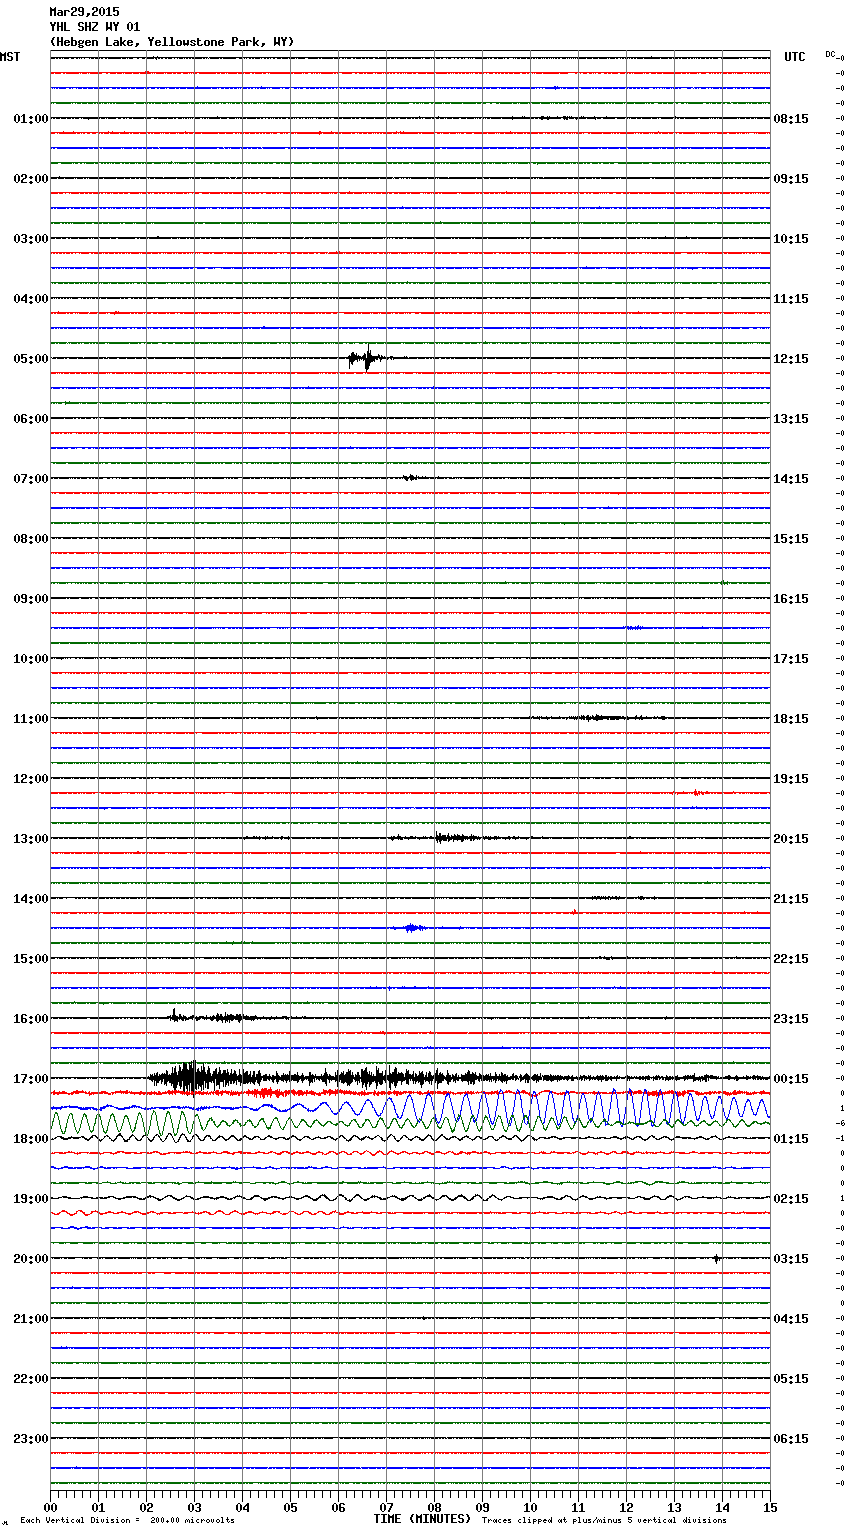The height and width of the screenshot is (1534, 850).
Task: Select minute 06 on the bottom axis
Action: point(338,1507)
